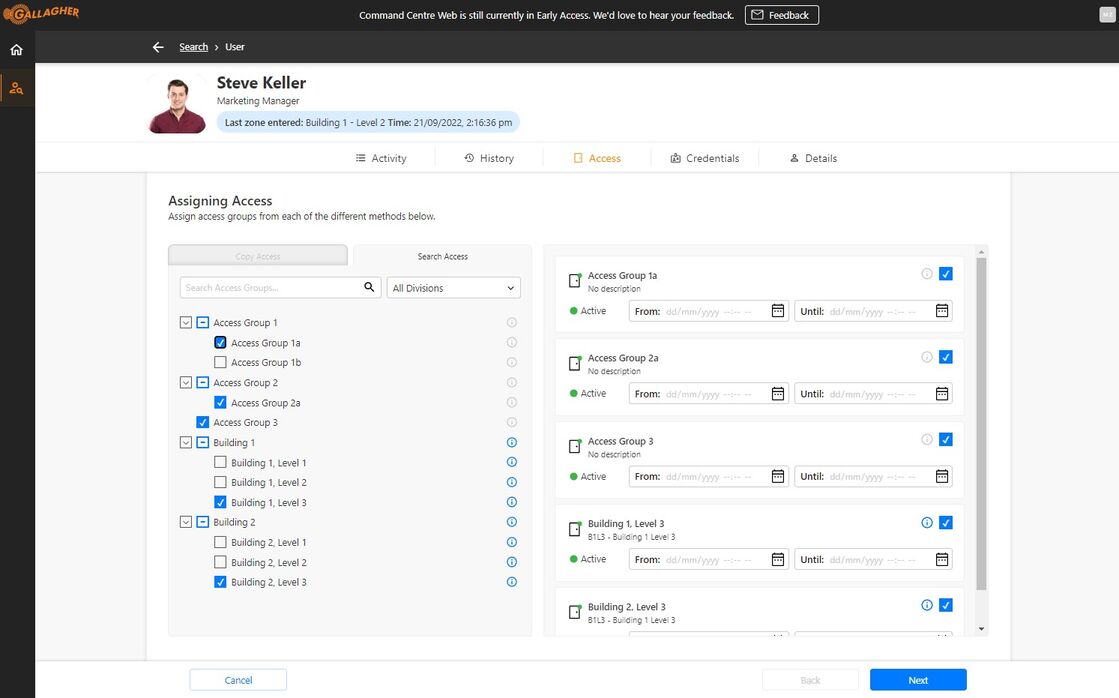Screen dimensions: 1119x698
Task: Open the Home icon in the sidebar
Action: [x=16, y=48]
